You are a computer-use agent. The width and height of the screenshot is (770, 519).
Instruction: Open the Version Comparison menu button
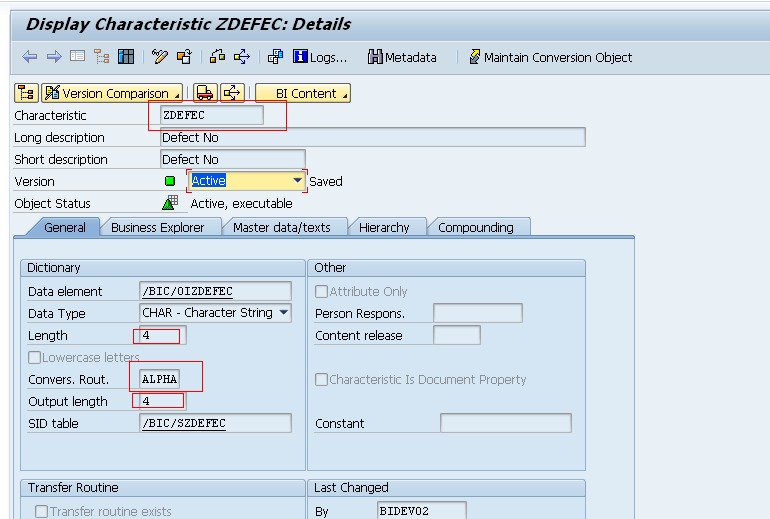coord(112,93)
